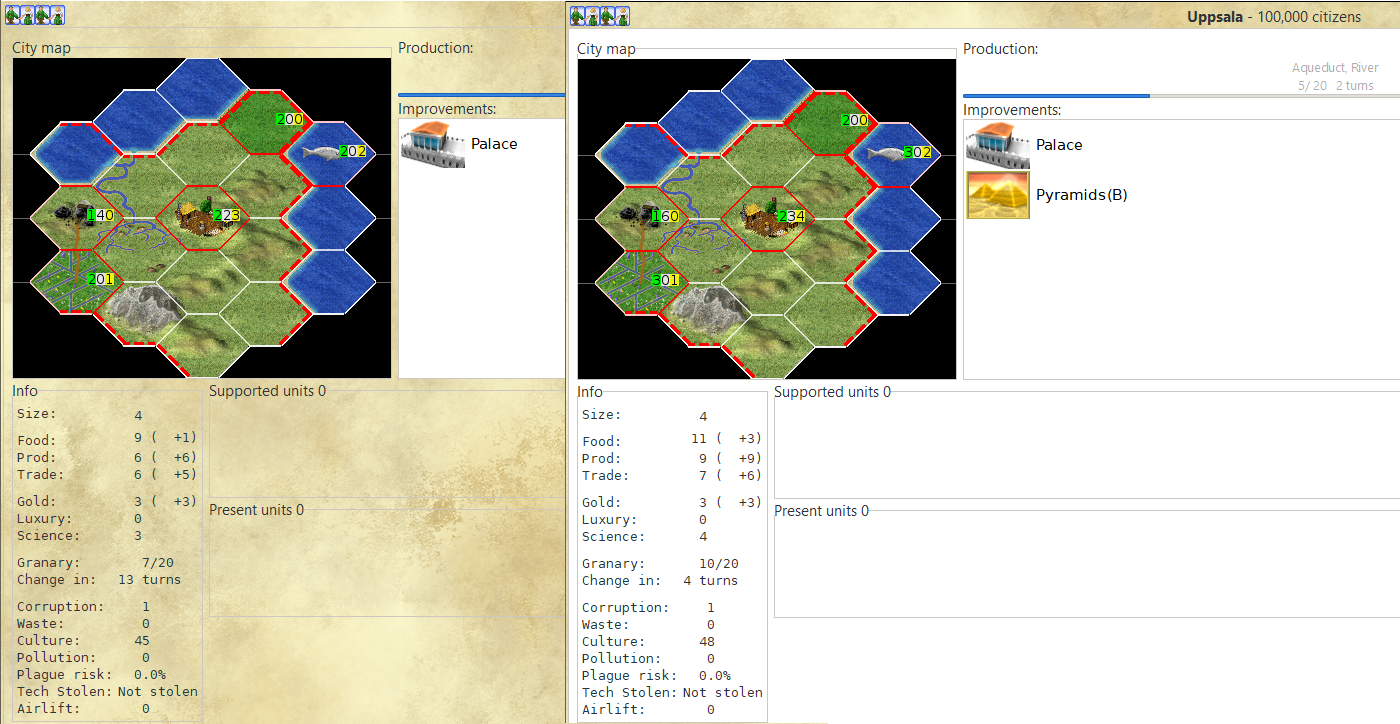Click Palace label in Uppsala window
The width and height of the screenshot is (1400, 724).
1059,145
